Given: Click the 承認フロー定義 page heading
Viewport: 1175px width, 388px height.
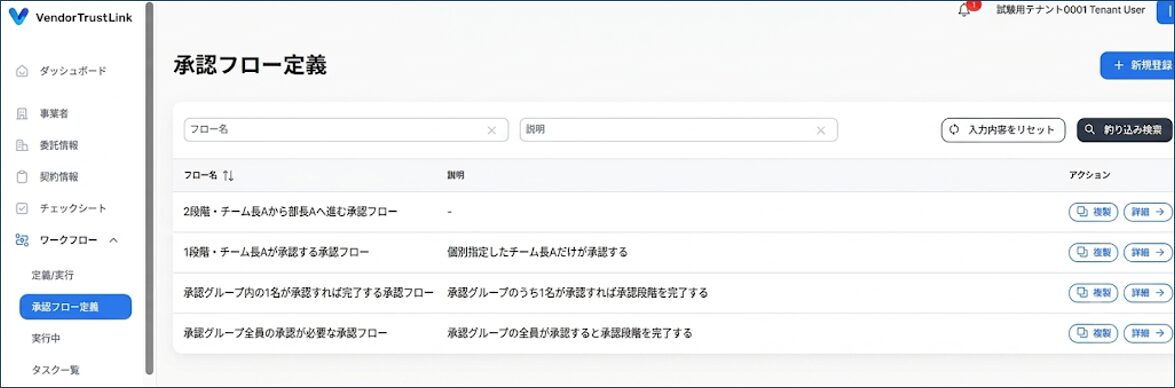Looking at the screenshot, I should click(x=250, y=65).
